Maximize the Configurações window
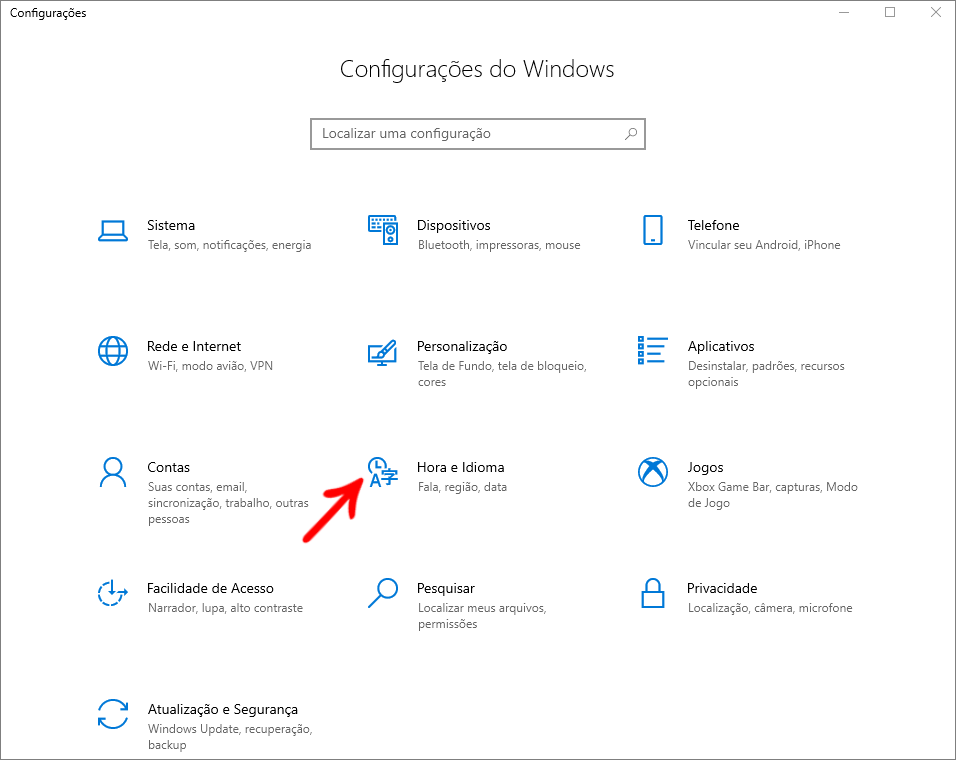The height and width of the screenshot is (760, 956). (890, 12)
